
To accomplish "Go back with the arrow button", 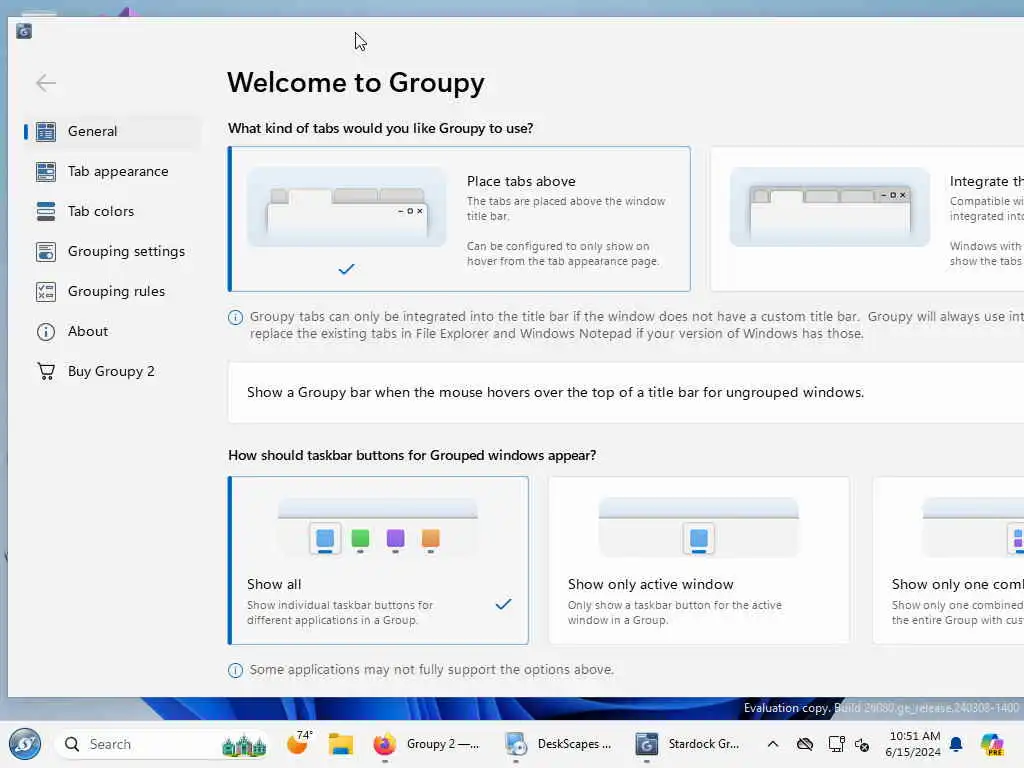I will click(x=46, y=83).
